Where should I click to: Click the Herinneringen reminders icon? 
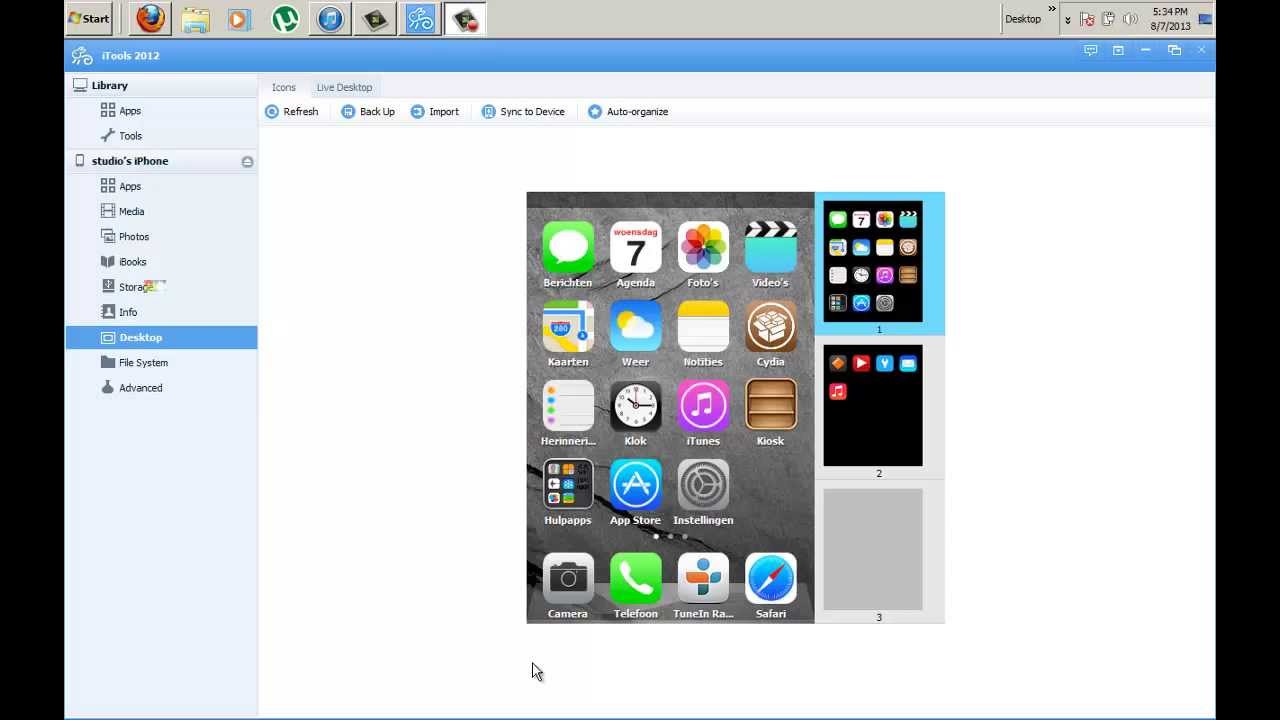[x=568, y=405]
